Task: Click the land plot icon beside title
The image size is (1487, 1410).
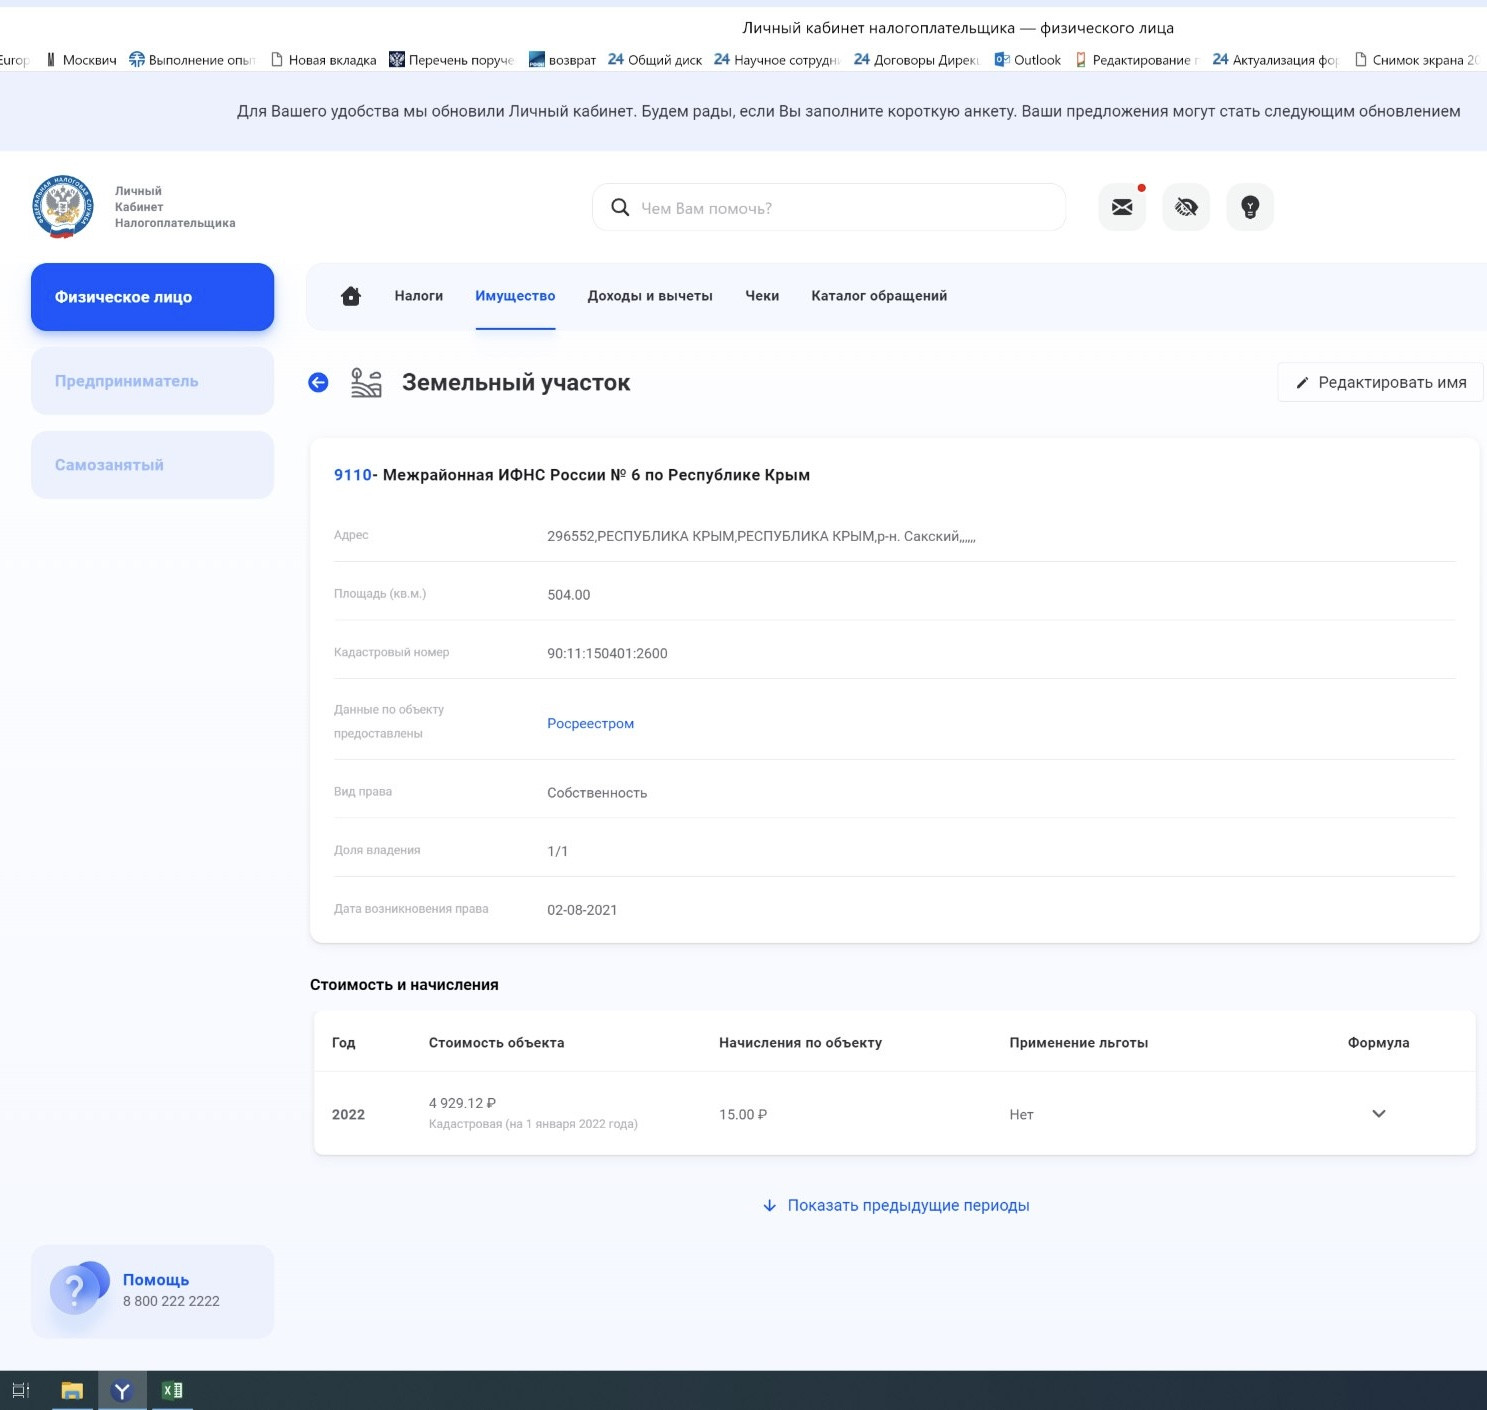Action: pyautogui.click(x=366, y=383)
